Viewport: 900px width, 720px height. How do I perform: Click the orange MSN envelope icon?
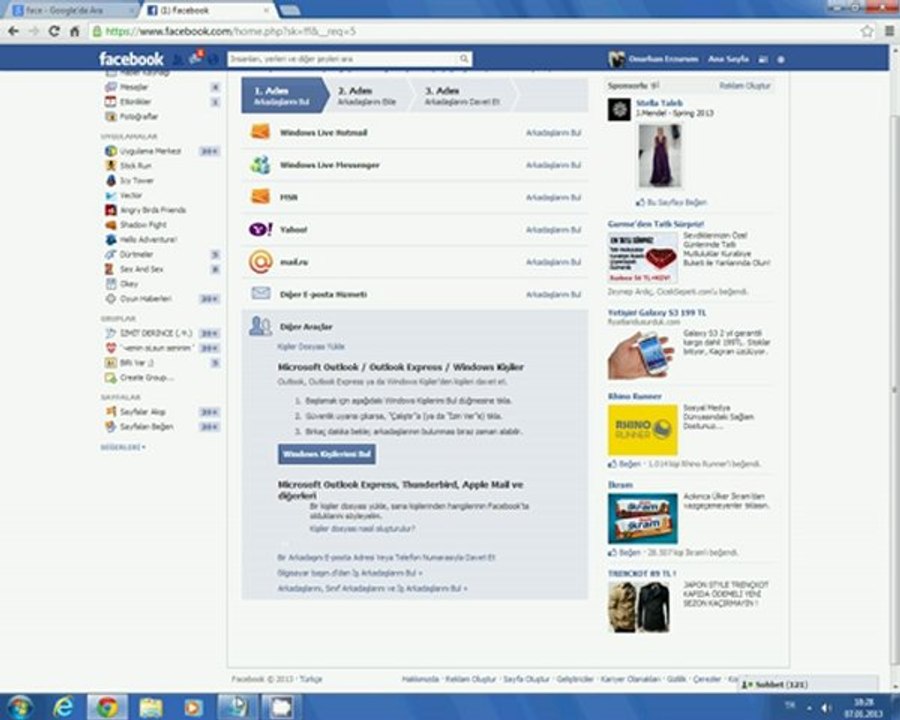coord(260,196)
